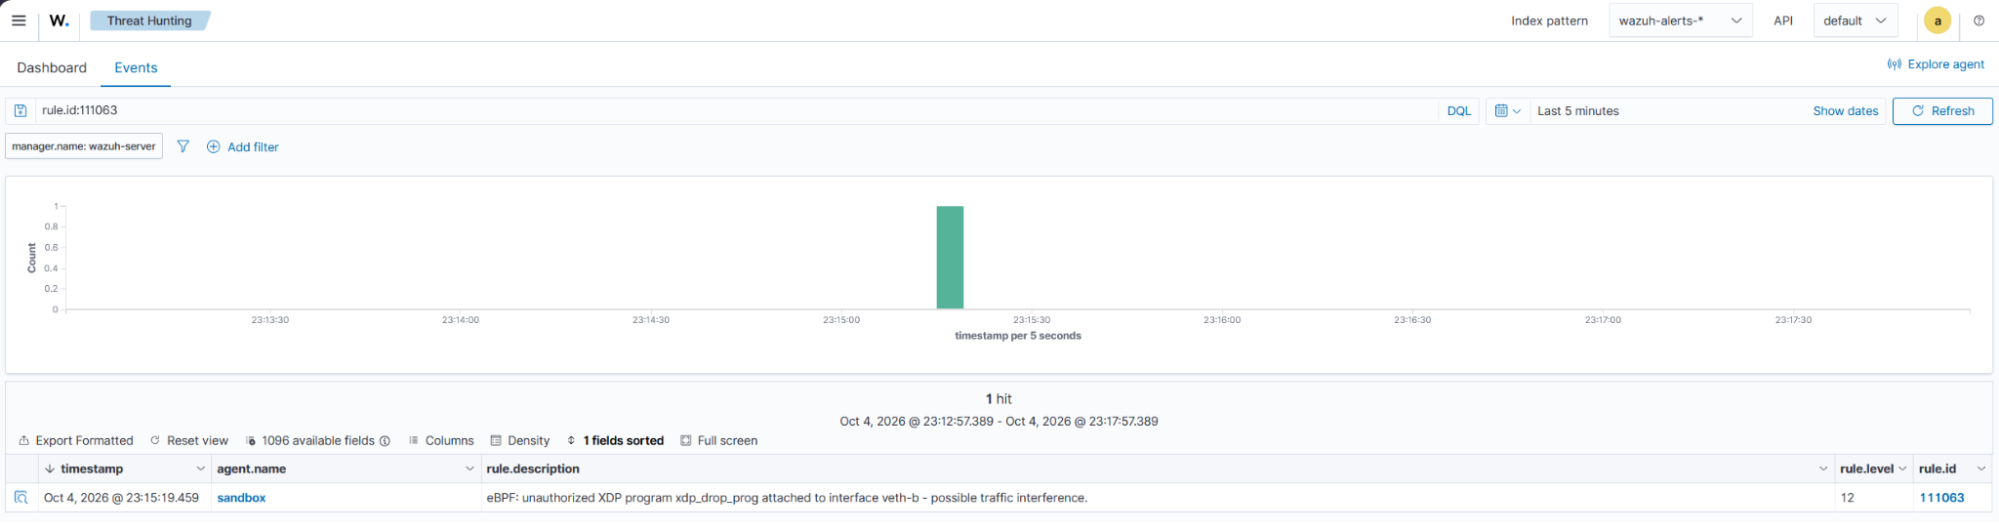Click the rule.id:111063 query input
The height and width of the screenshot is (523, 1999).
(x=737, y=111)
